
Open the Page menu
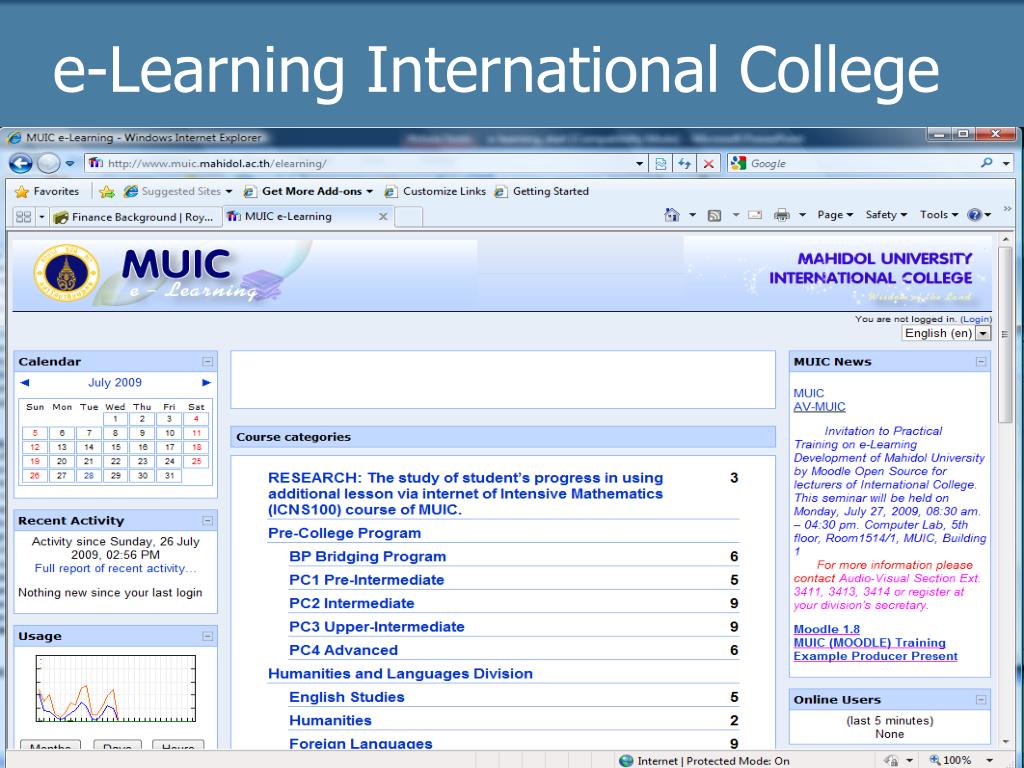click(835, 215)
